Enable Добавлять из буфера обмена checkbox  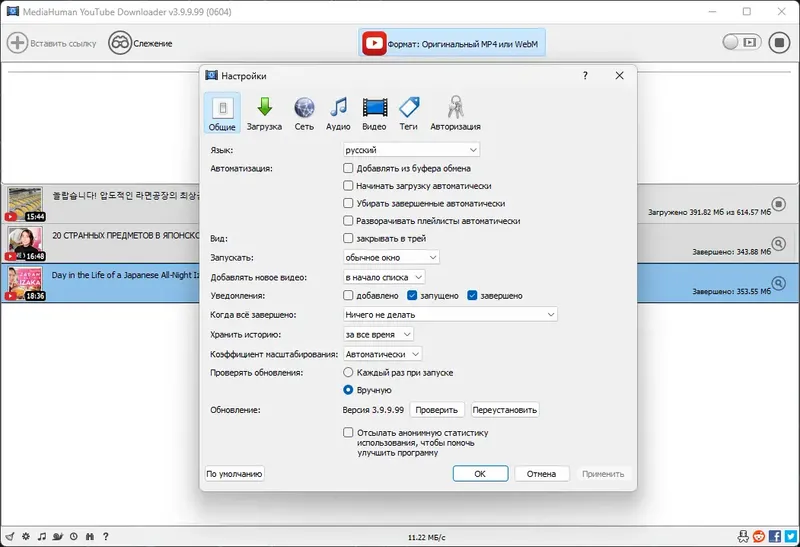click(348, 168)
